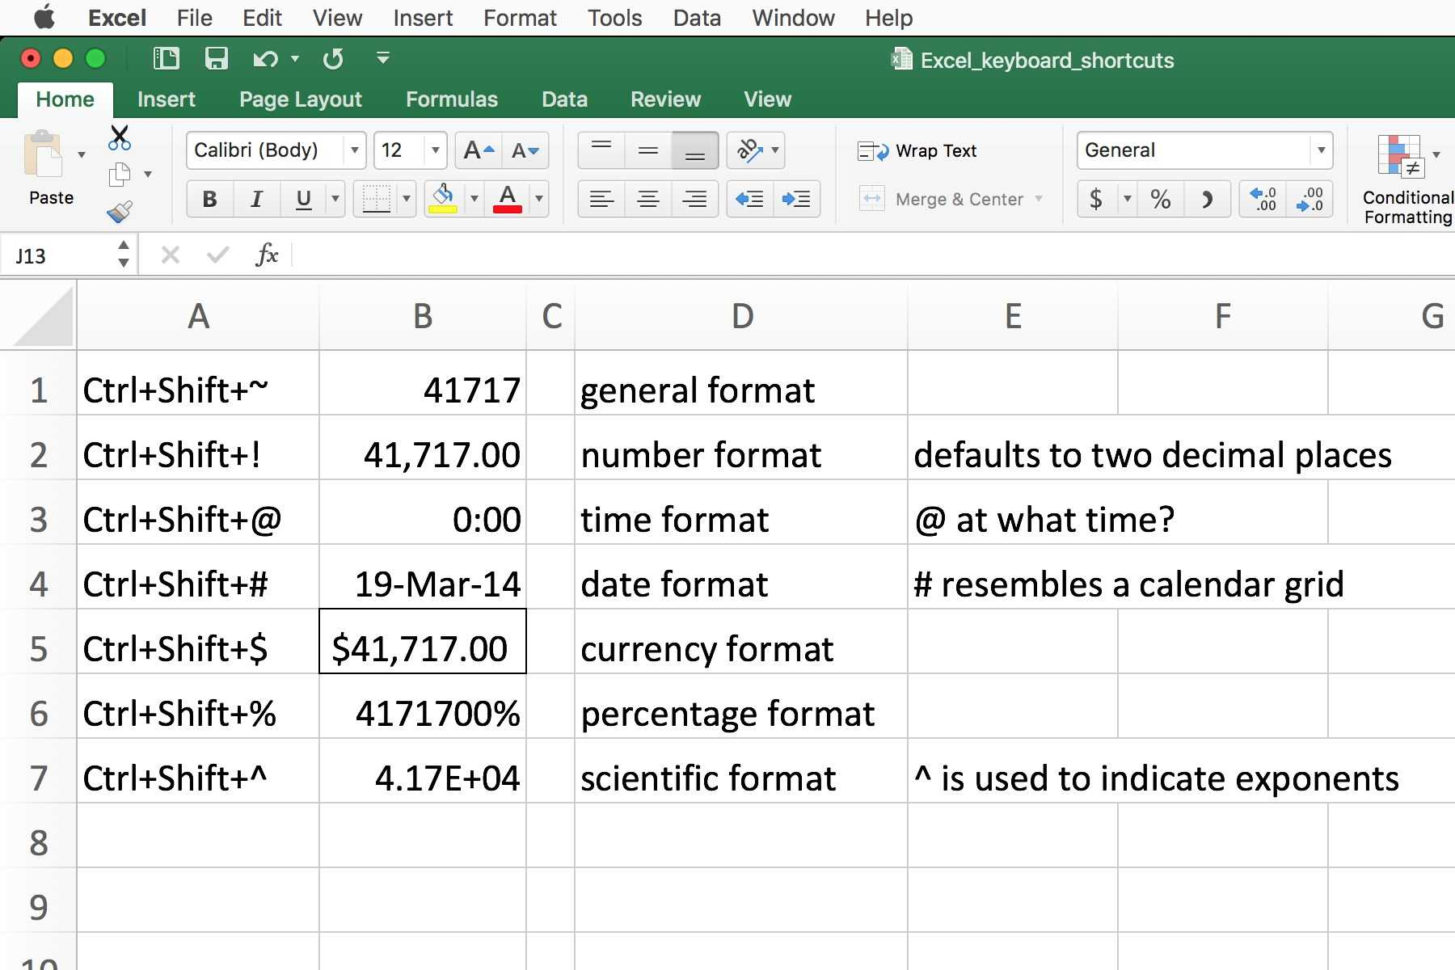The height and width of the screenshot is (970, 1455).
Task: Toggle bold formatting
Action: tap(208, 198)
